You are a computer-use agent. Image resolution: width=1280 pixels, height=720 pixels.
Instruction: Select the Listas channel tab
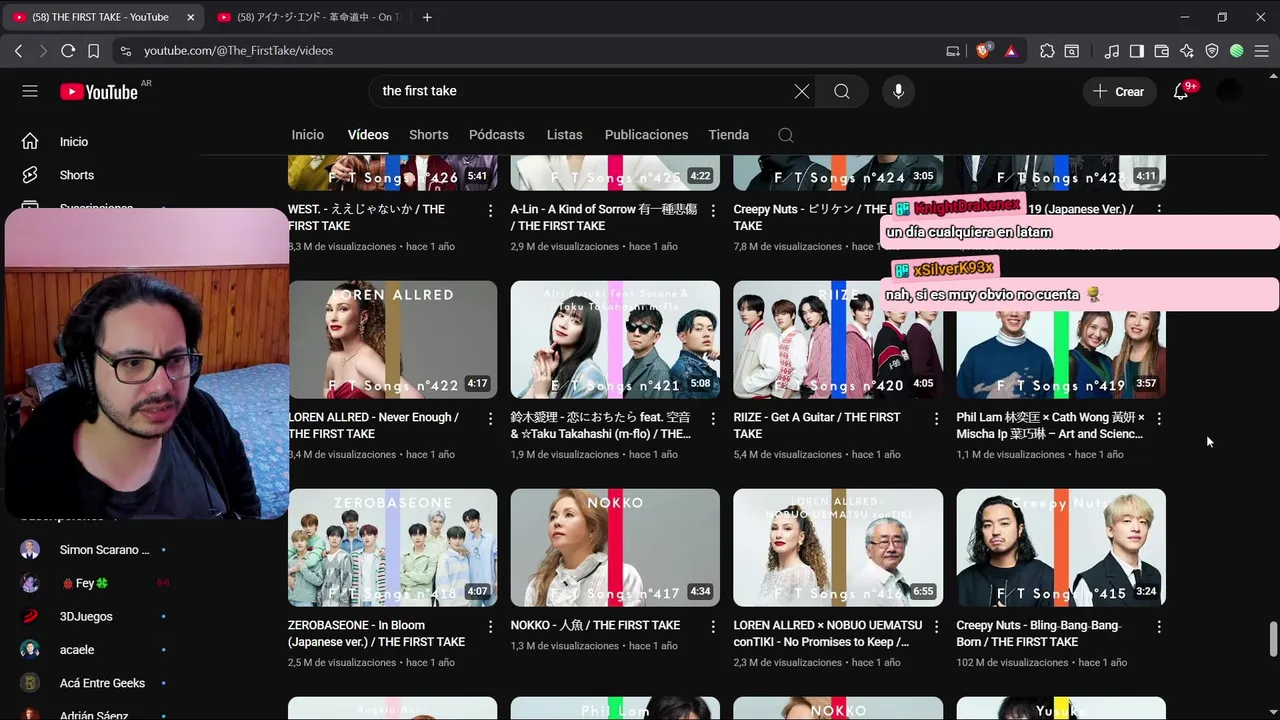point(565,135)
